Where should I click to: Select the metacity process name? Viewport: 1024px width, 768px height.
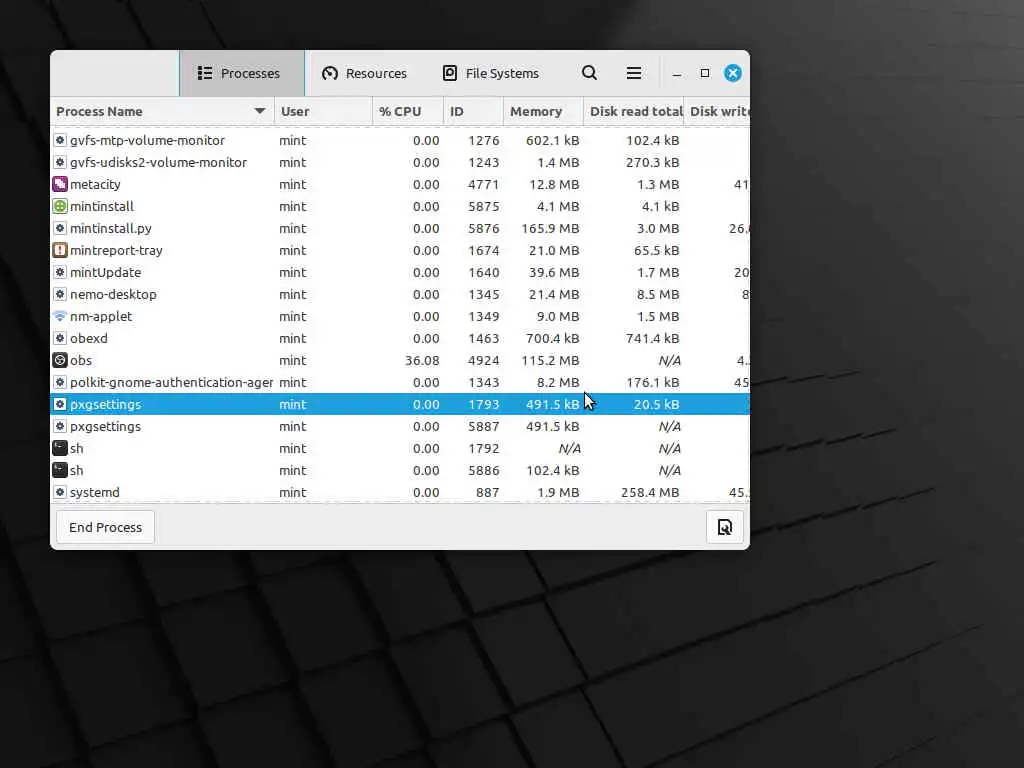pos(95,184)
